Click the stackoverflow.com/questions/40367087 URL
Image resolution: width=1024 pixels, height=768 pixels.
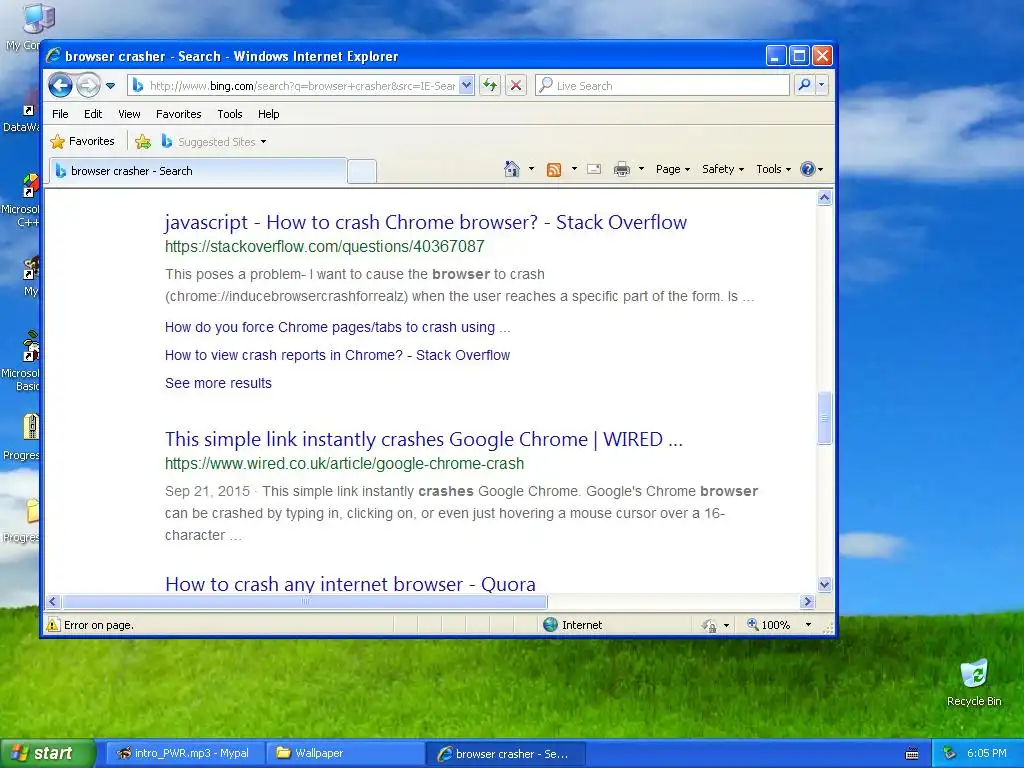click(325, 246)
